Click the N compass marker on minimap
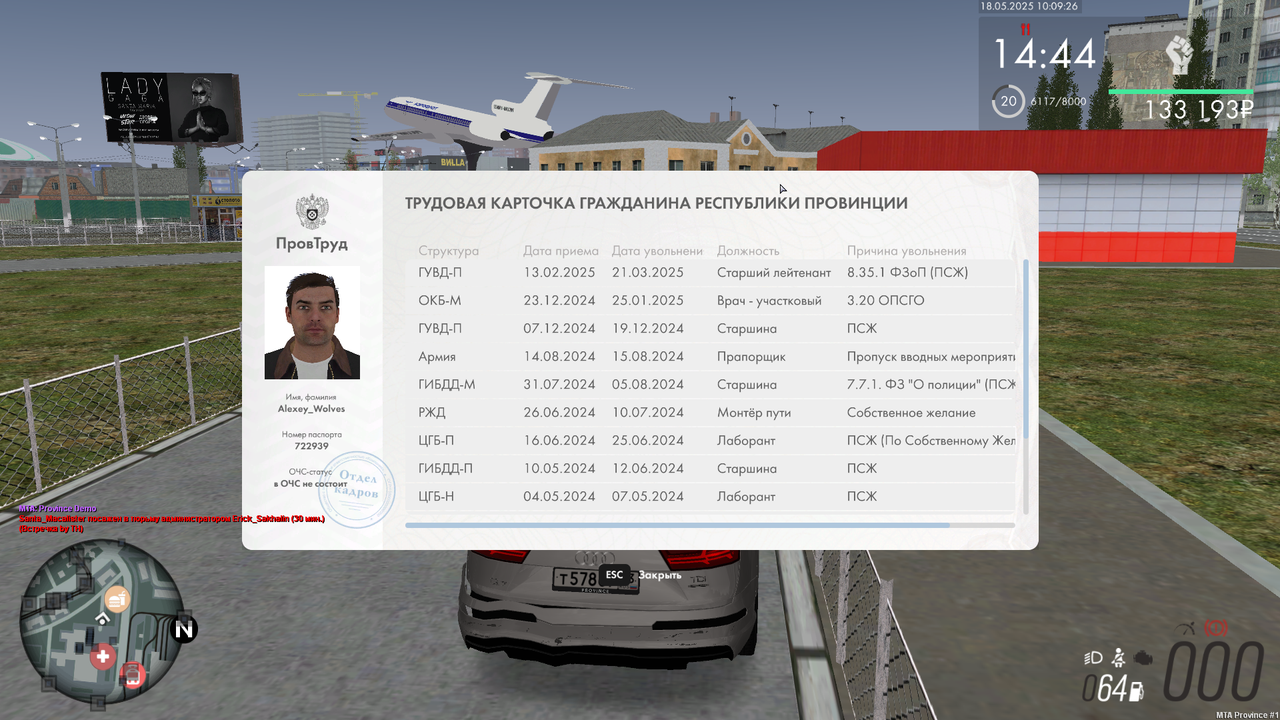The image size is (1280, 720). pyautogui.click(x=184, y=630)
